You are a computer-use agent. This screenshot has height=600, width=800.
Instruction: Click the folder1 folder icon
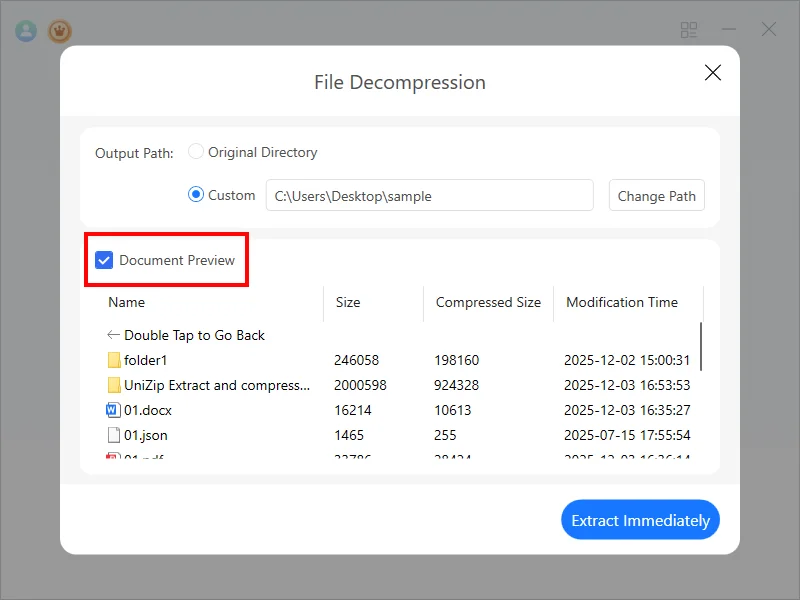click(x=114, y=360)
